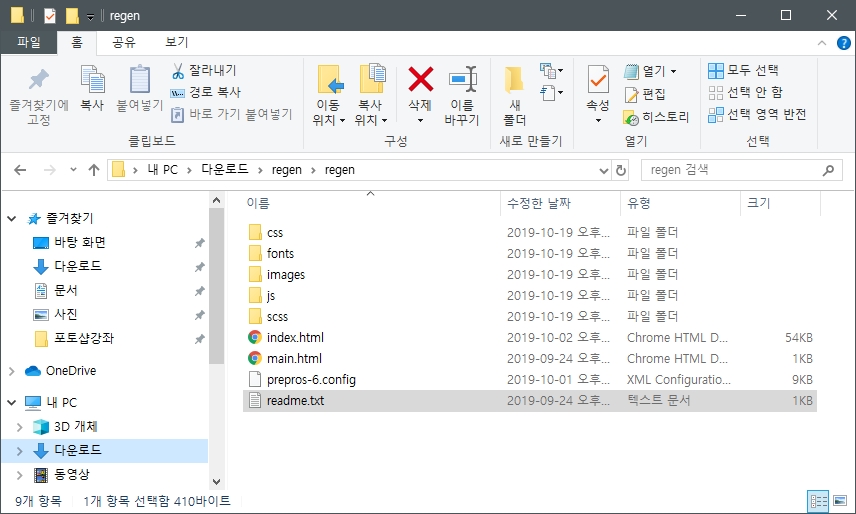Go up one folder level arrow

tap(94, 170)
